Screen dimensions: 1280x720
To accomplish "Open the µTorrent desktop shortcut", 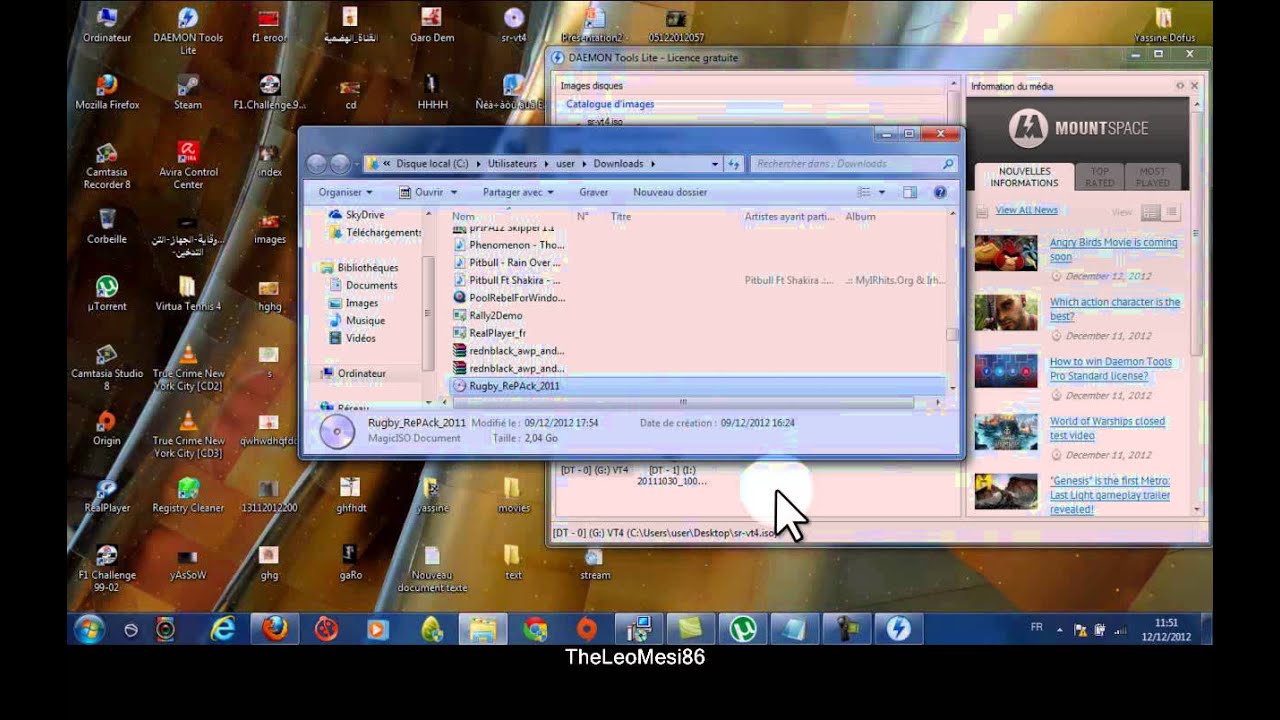I will point(107,294).
